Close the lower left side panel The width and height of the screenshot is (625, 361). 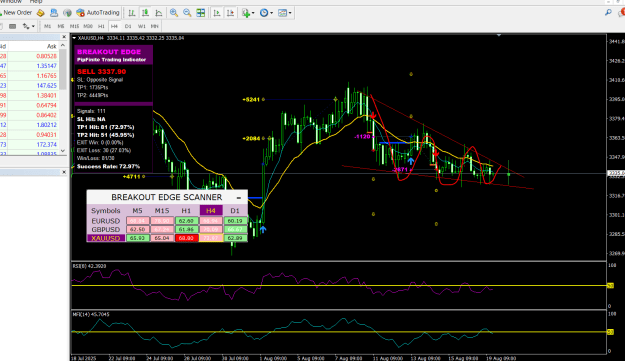click(64, 172)
